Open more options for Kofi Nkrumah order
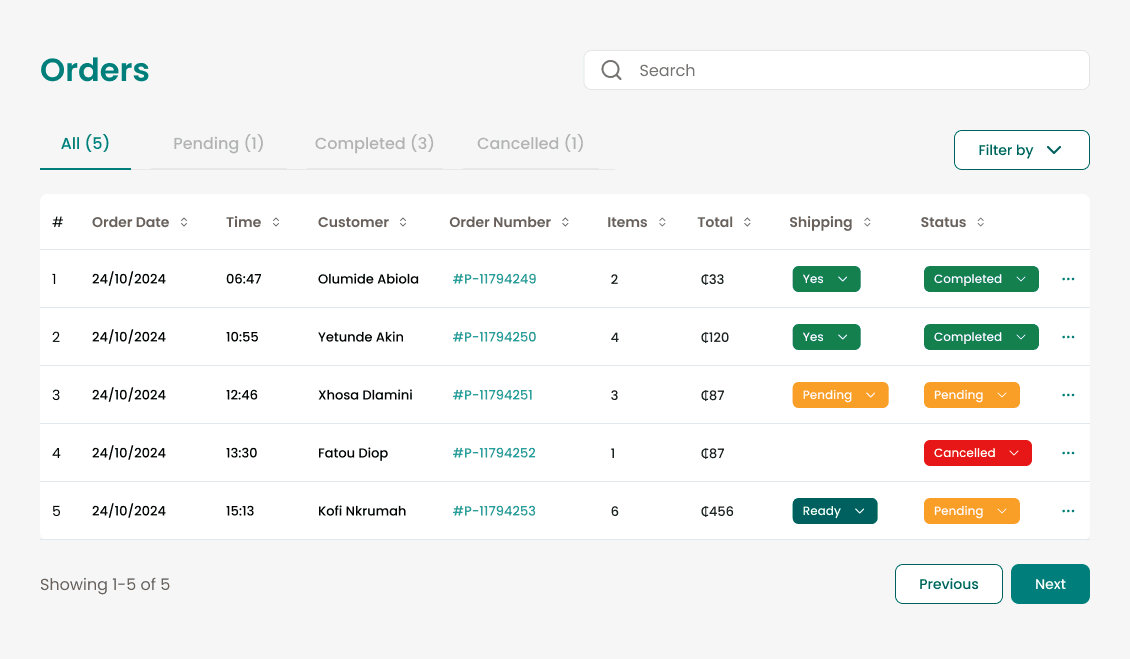This screenshot has height=659, width=1130. pyautogui.click(x=1068, y=511)
